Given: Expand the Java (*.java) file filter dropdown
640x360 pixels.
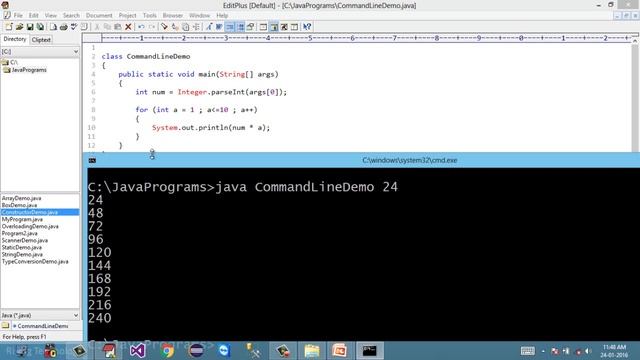Looking at the screenshot, I should pos(76,316).
